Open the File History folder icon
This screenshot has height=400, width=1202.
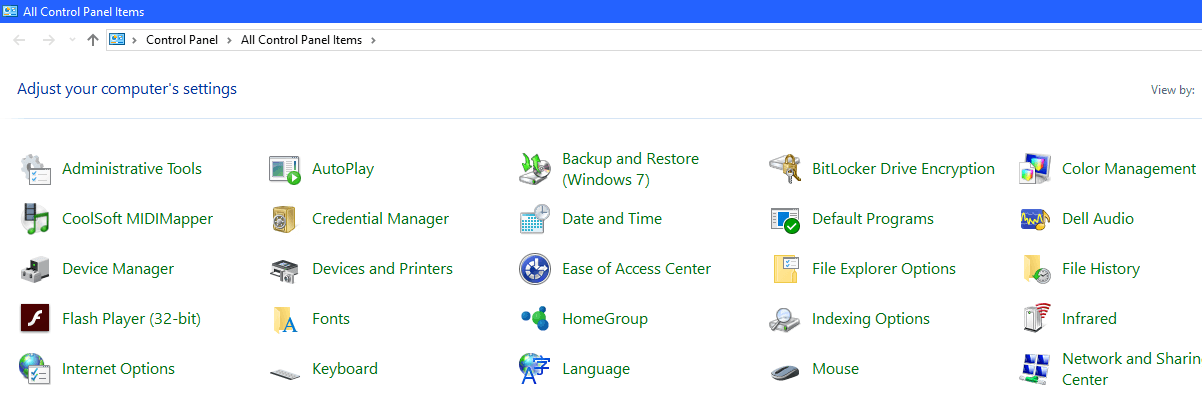click(x=1035, y=269)
